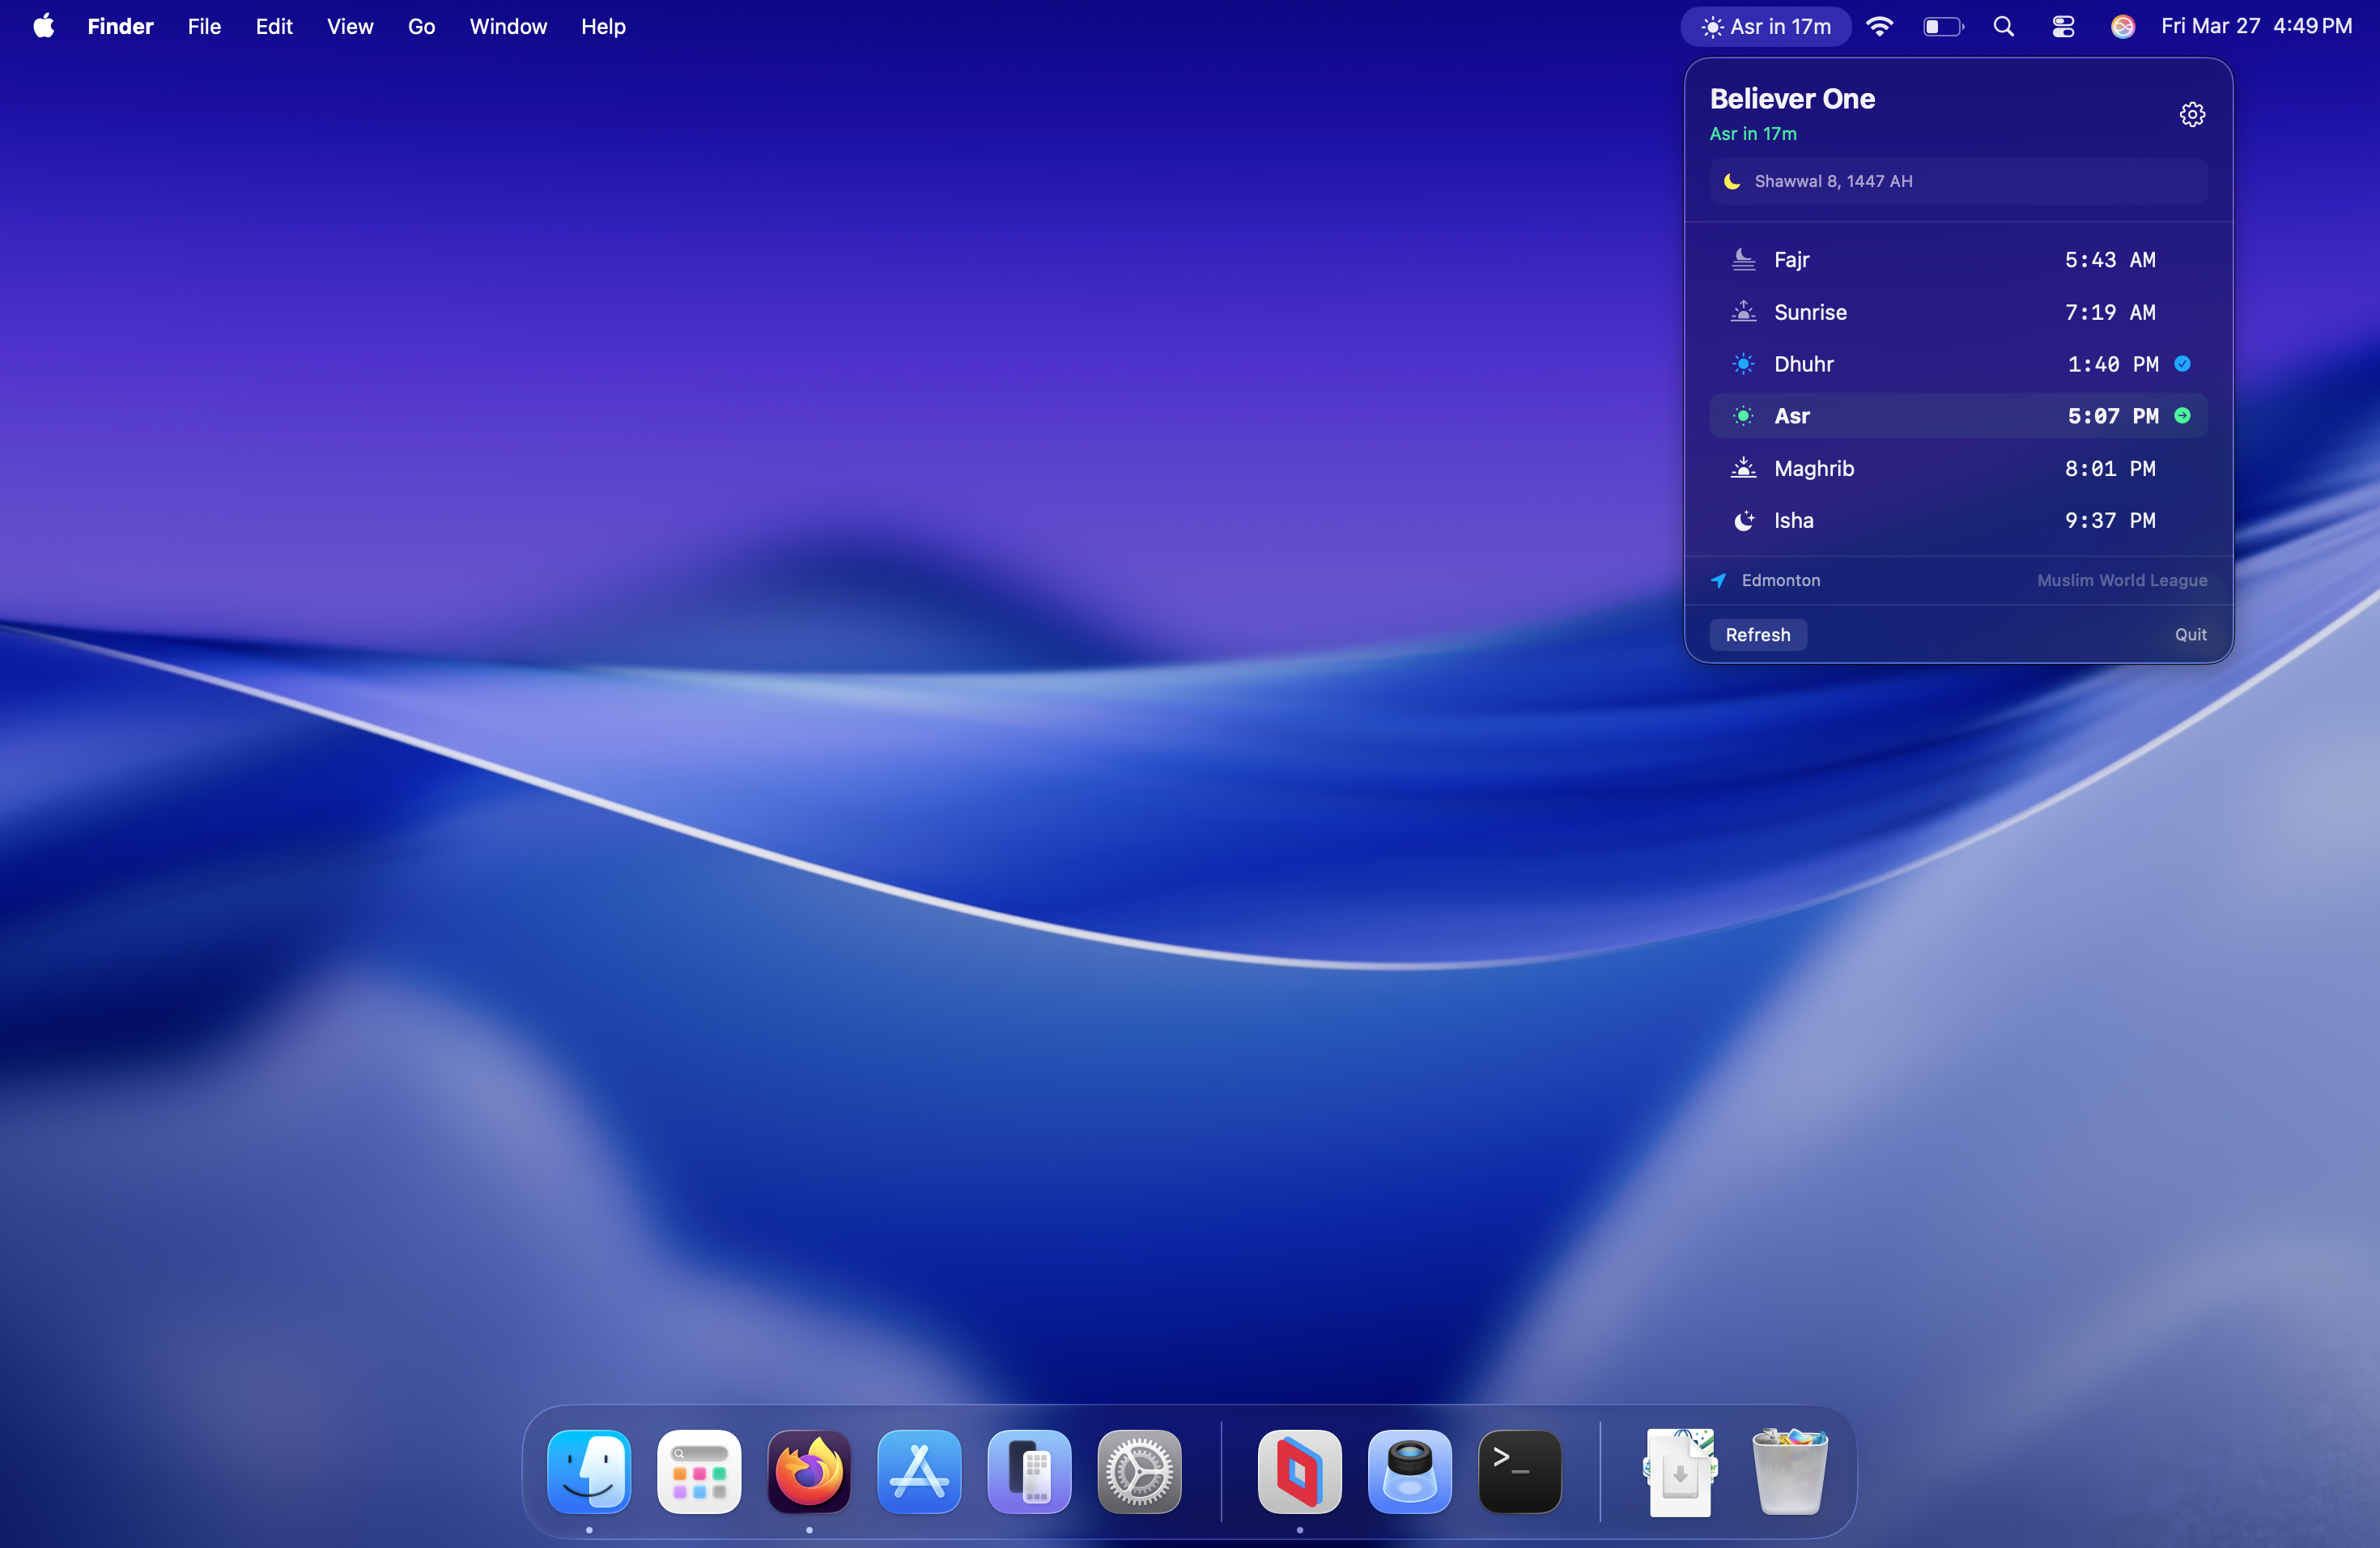Open the Finder menu
The width and height of the screenshot is (2380, 1548).
120,26
